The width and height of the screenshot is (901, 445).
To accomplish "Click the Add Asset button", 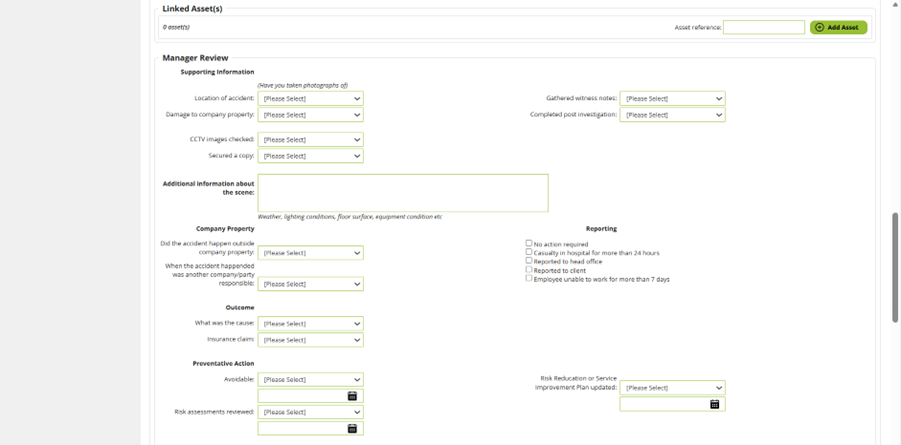I will click(838, 27).
